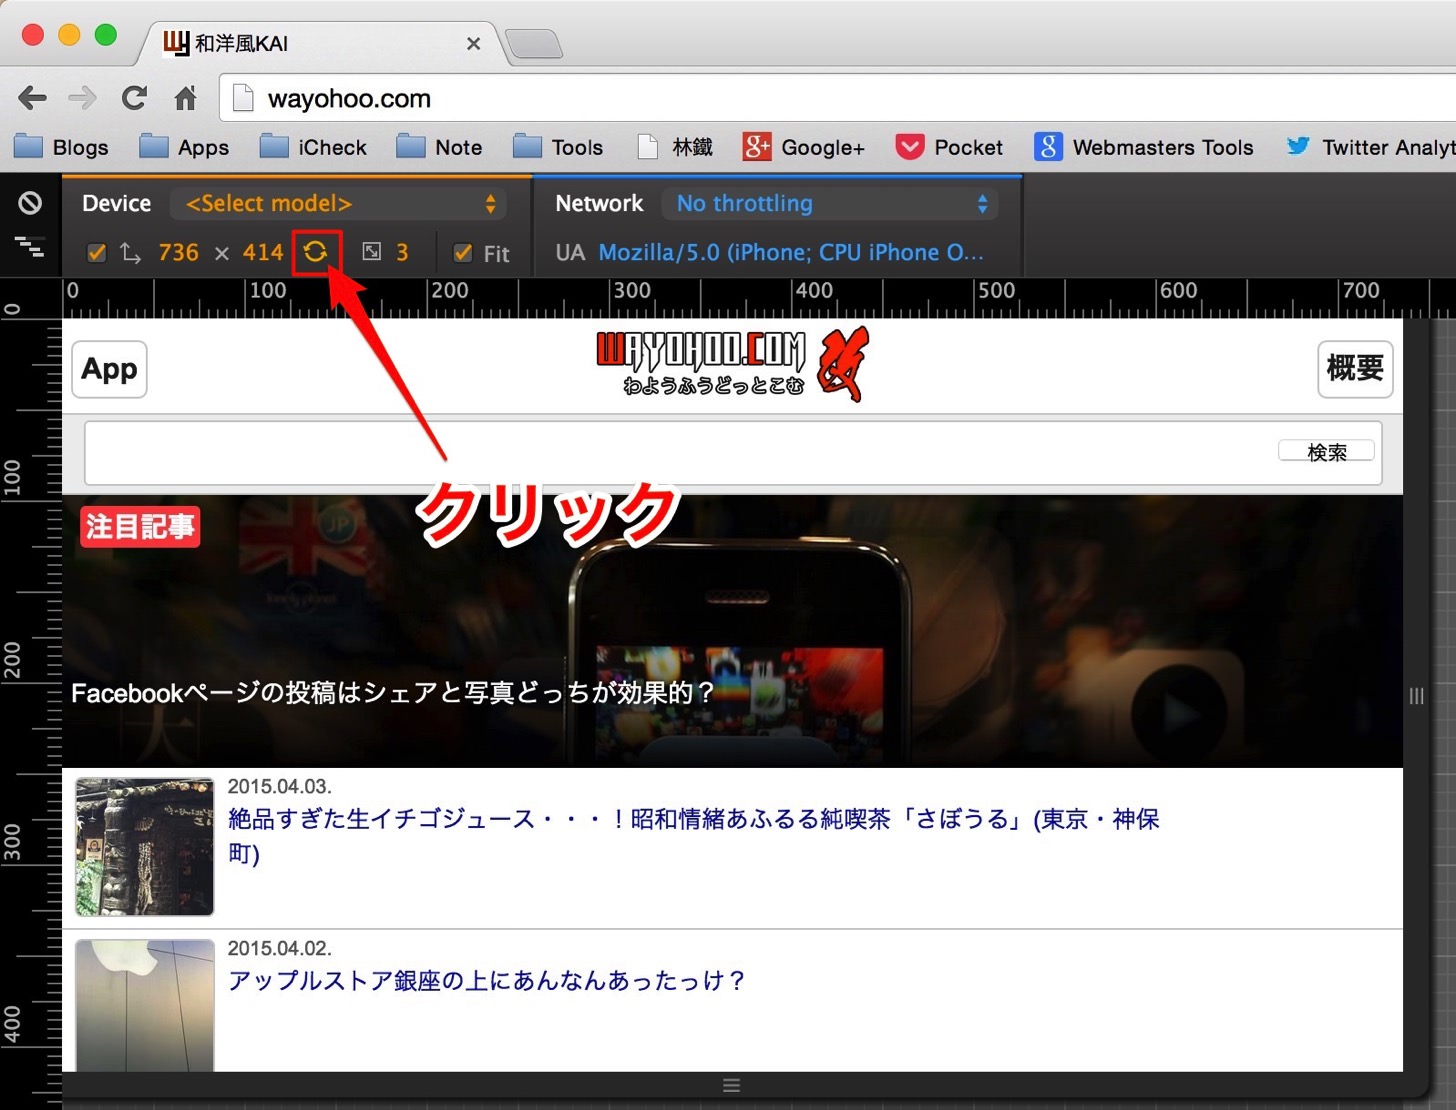Click the 検索 search button
This screenshot has height=1110, width=1456.
click(1327, 452)
